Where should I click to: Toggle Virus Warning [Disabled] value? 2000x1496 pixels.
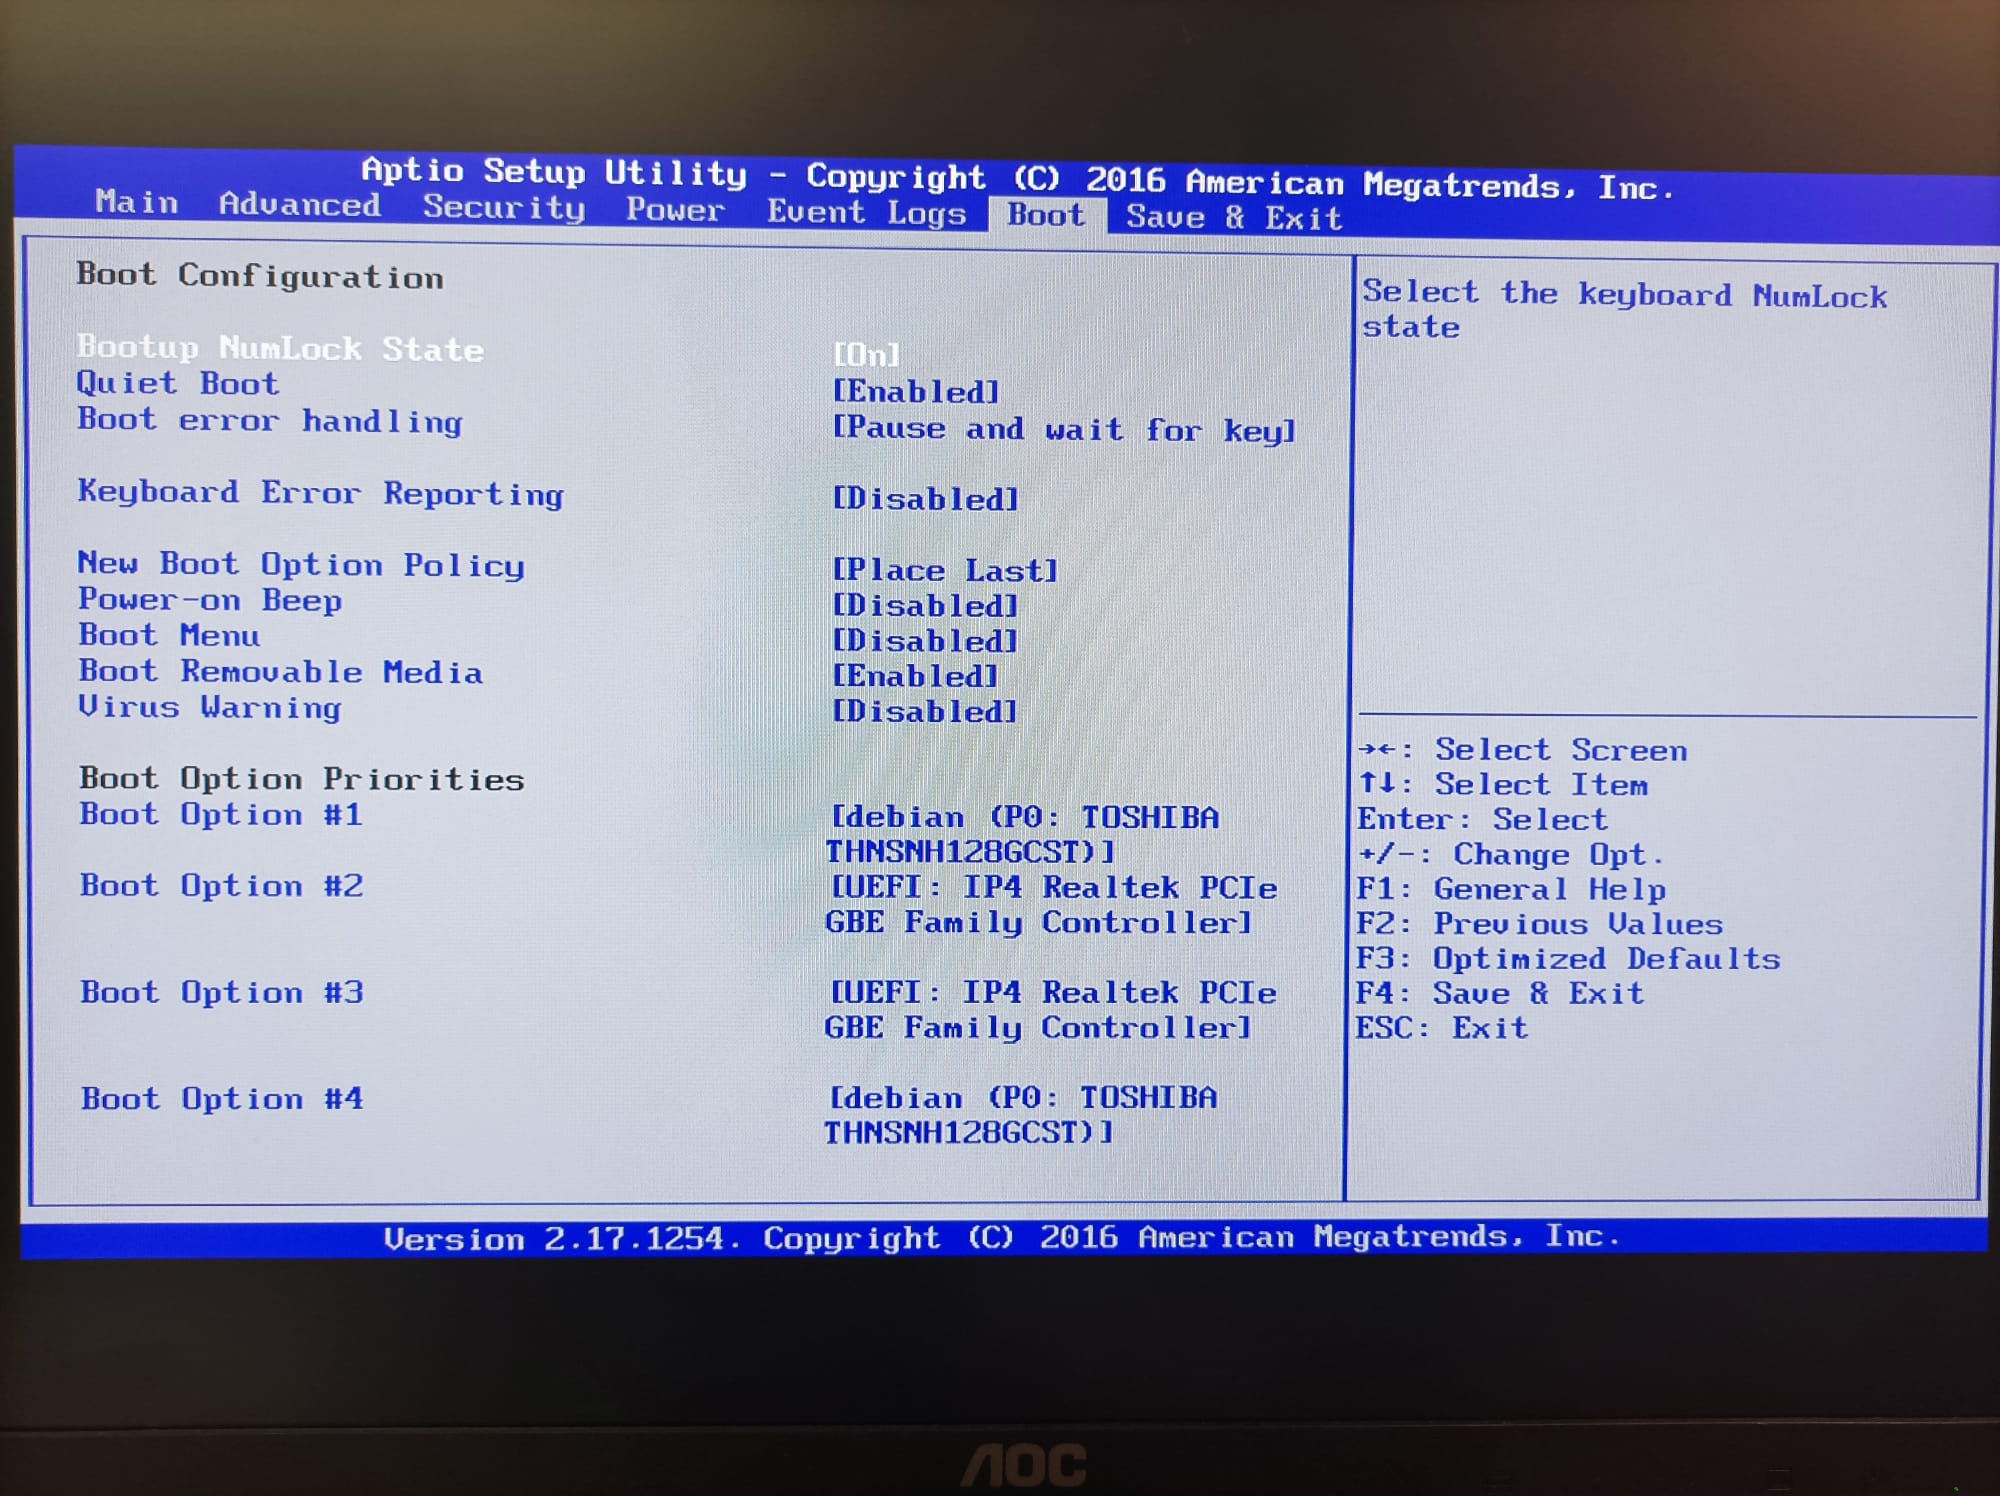(926, 711)
